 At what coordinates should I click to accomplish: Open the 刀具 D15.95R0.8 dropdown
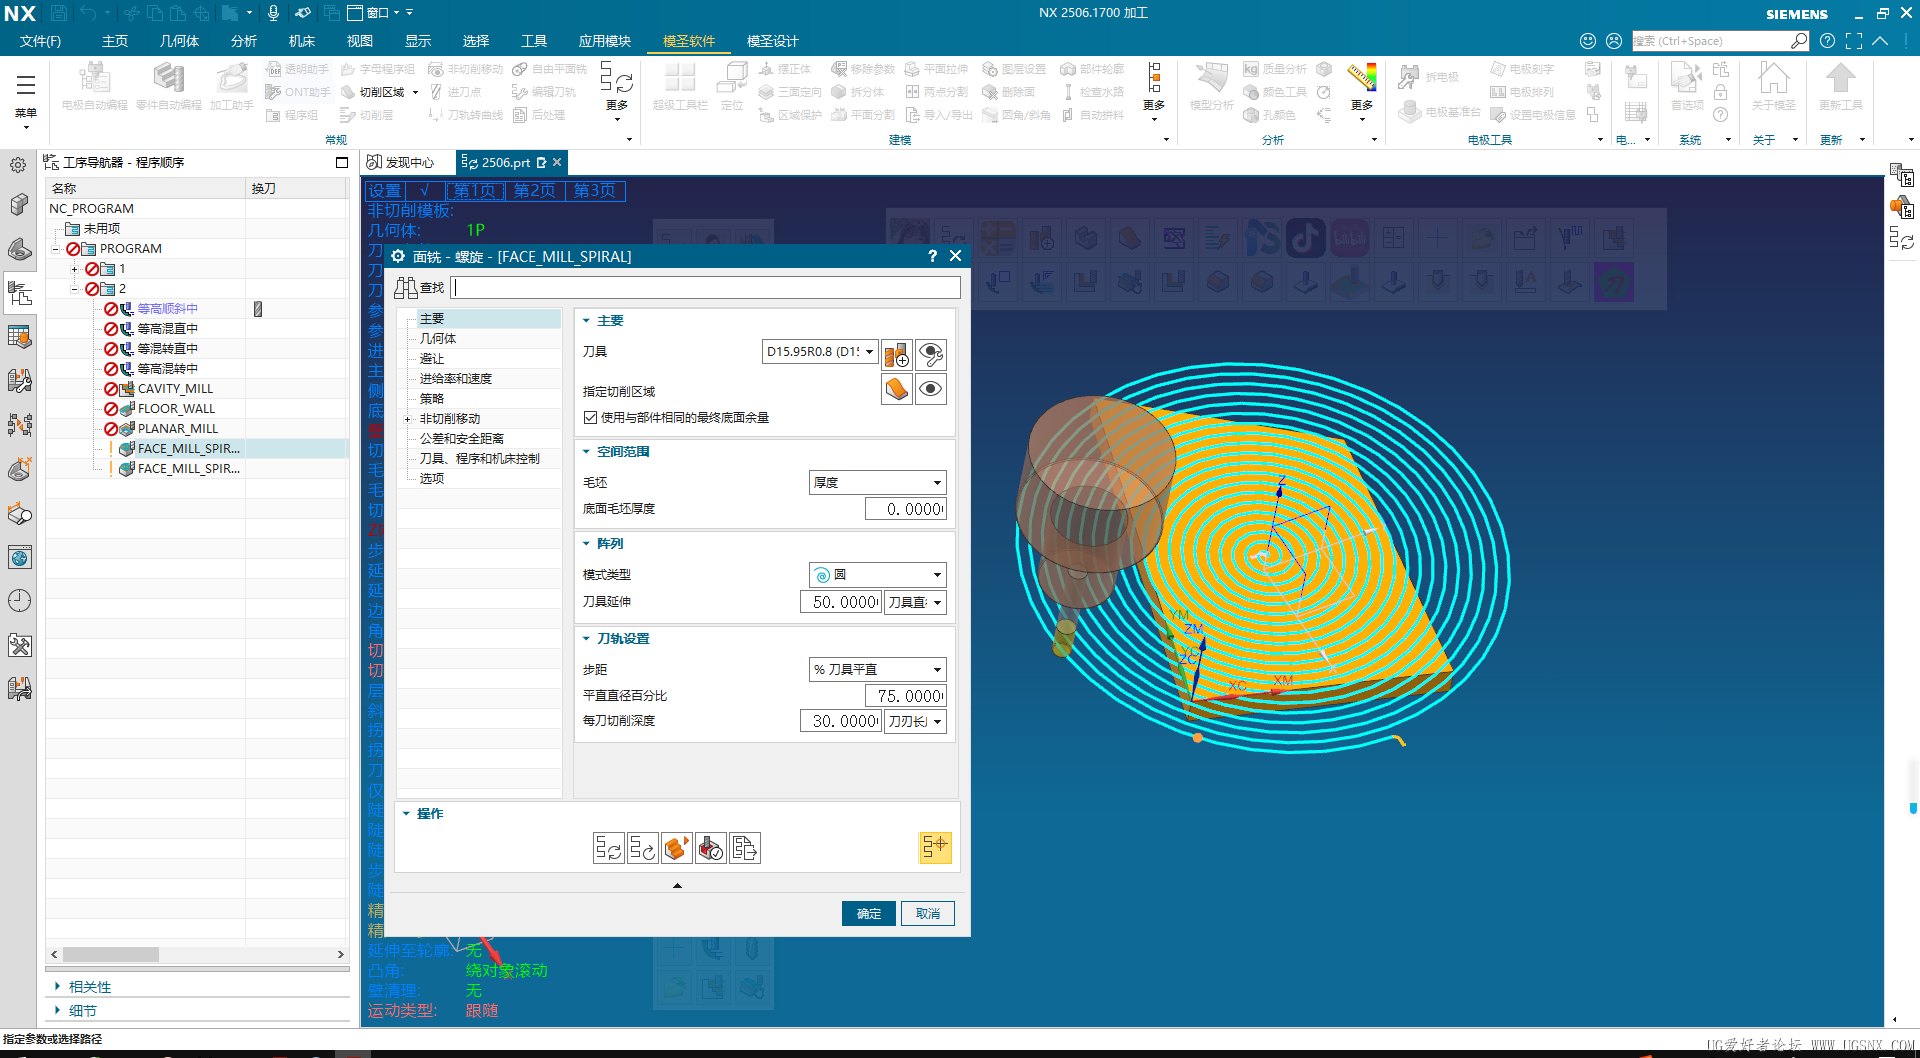point(870,352)
